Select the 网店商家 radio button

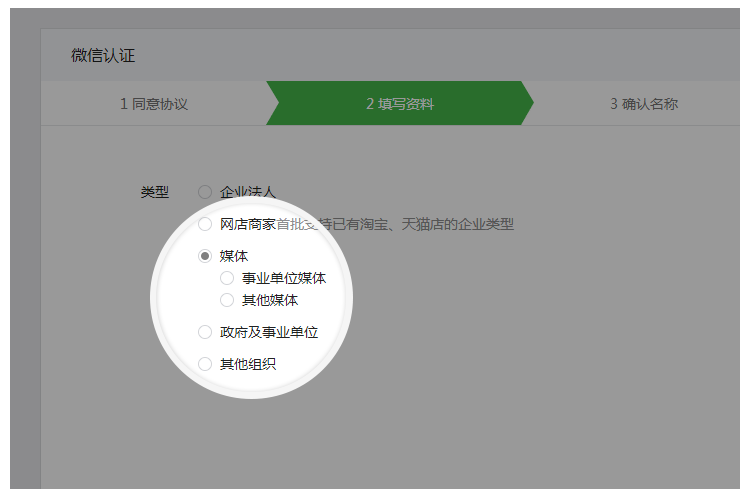click(205, 224)
